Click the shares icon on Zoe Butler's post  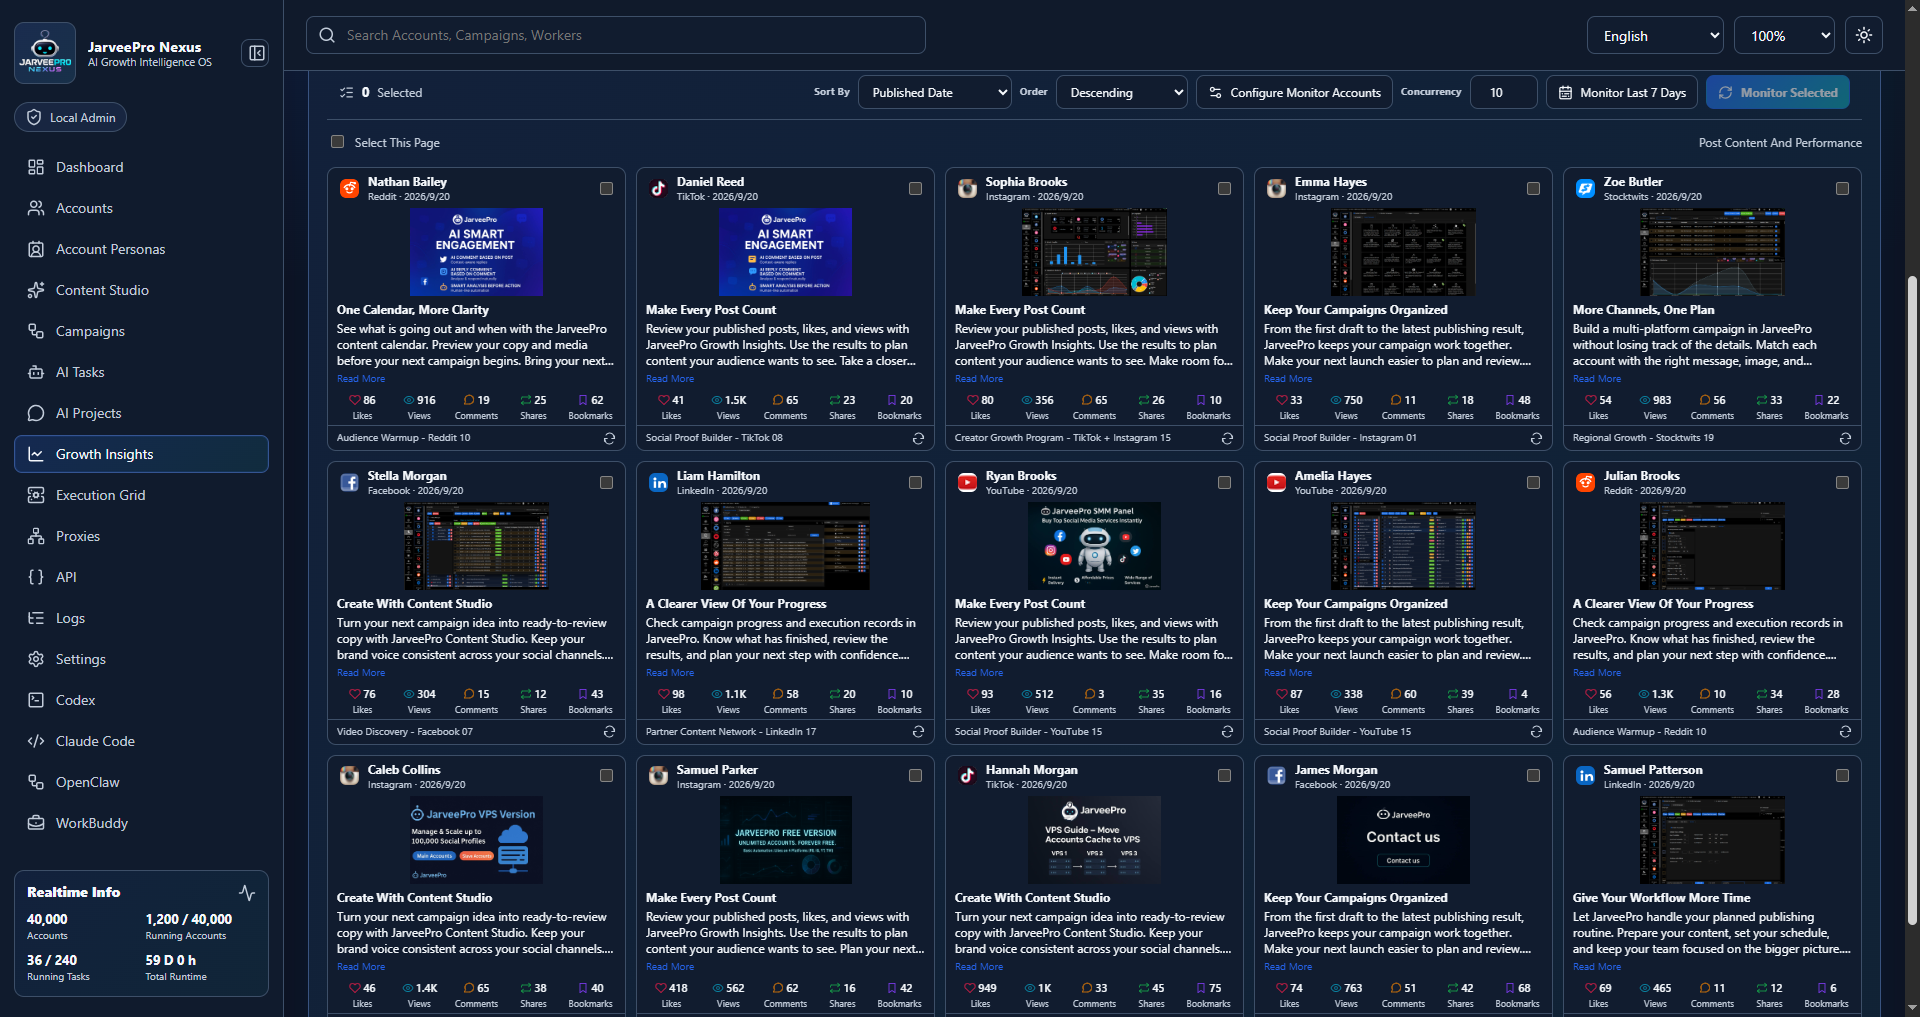(1762, 400)
